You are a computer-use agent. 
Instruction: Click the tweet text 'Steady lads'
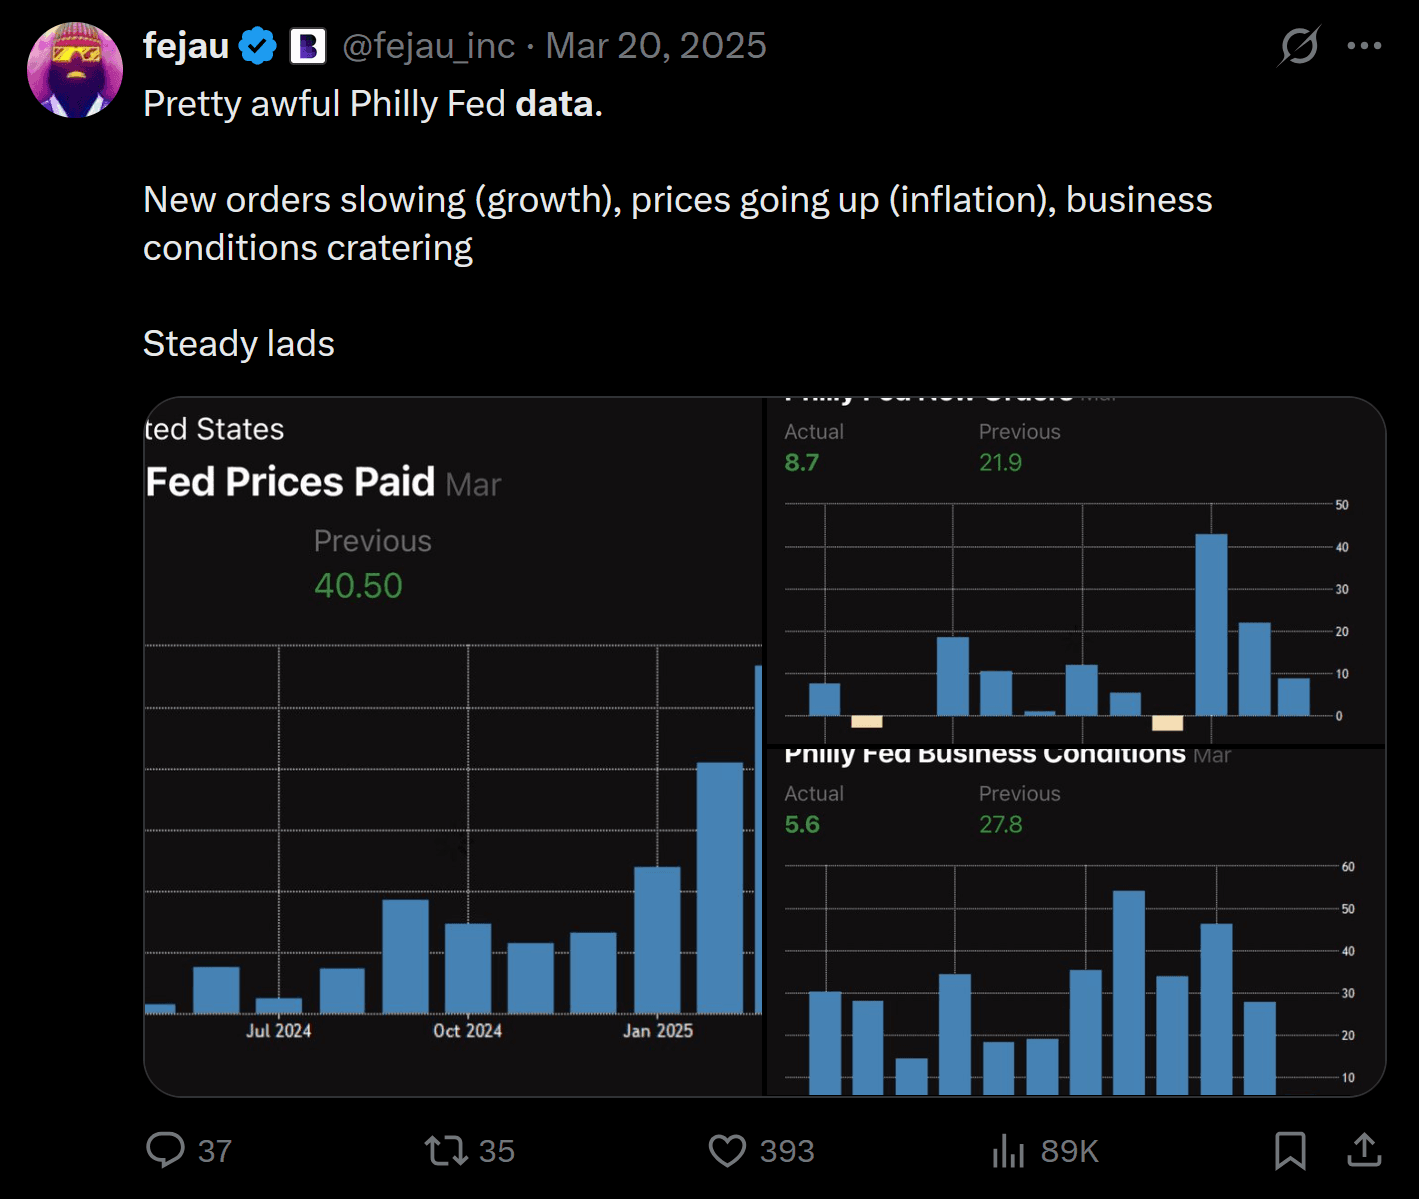(x=239, y=344)
